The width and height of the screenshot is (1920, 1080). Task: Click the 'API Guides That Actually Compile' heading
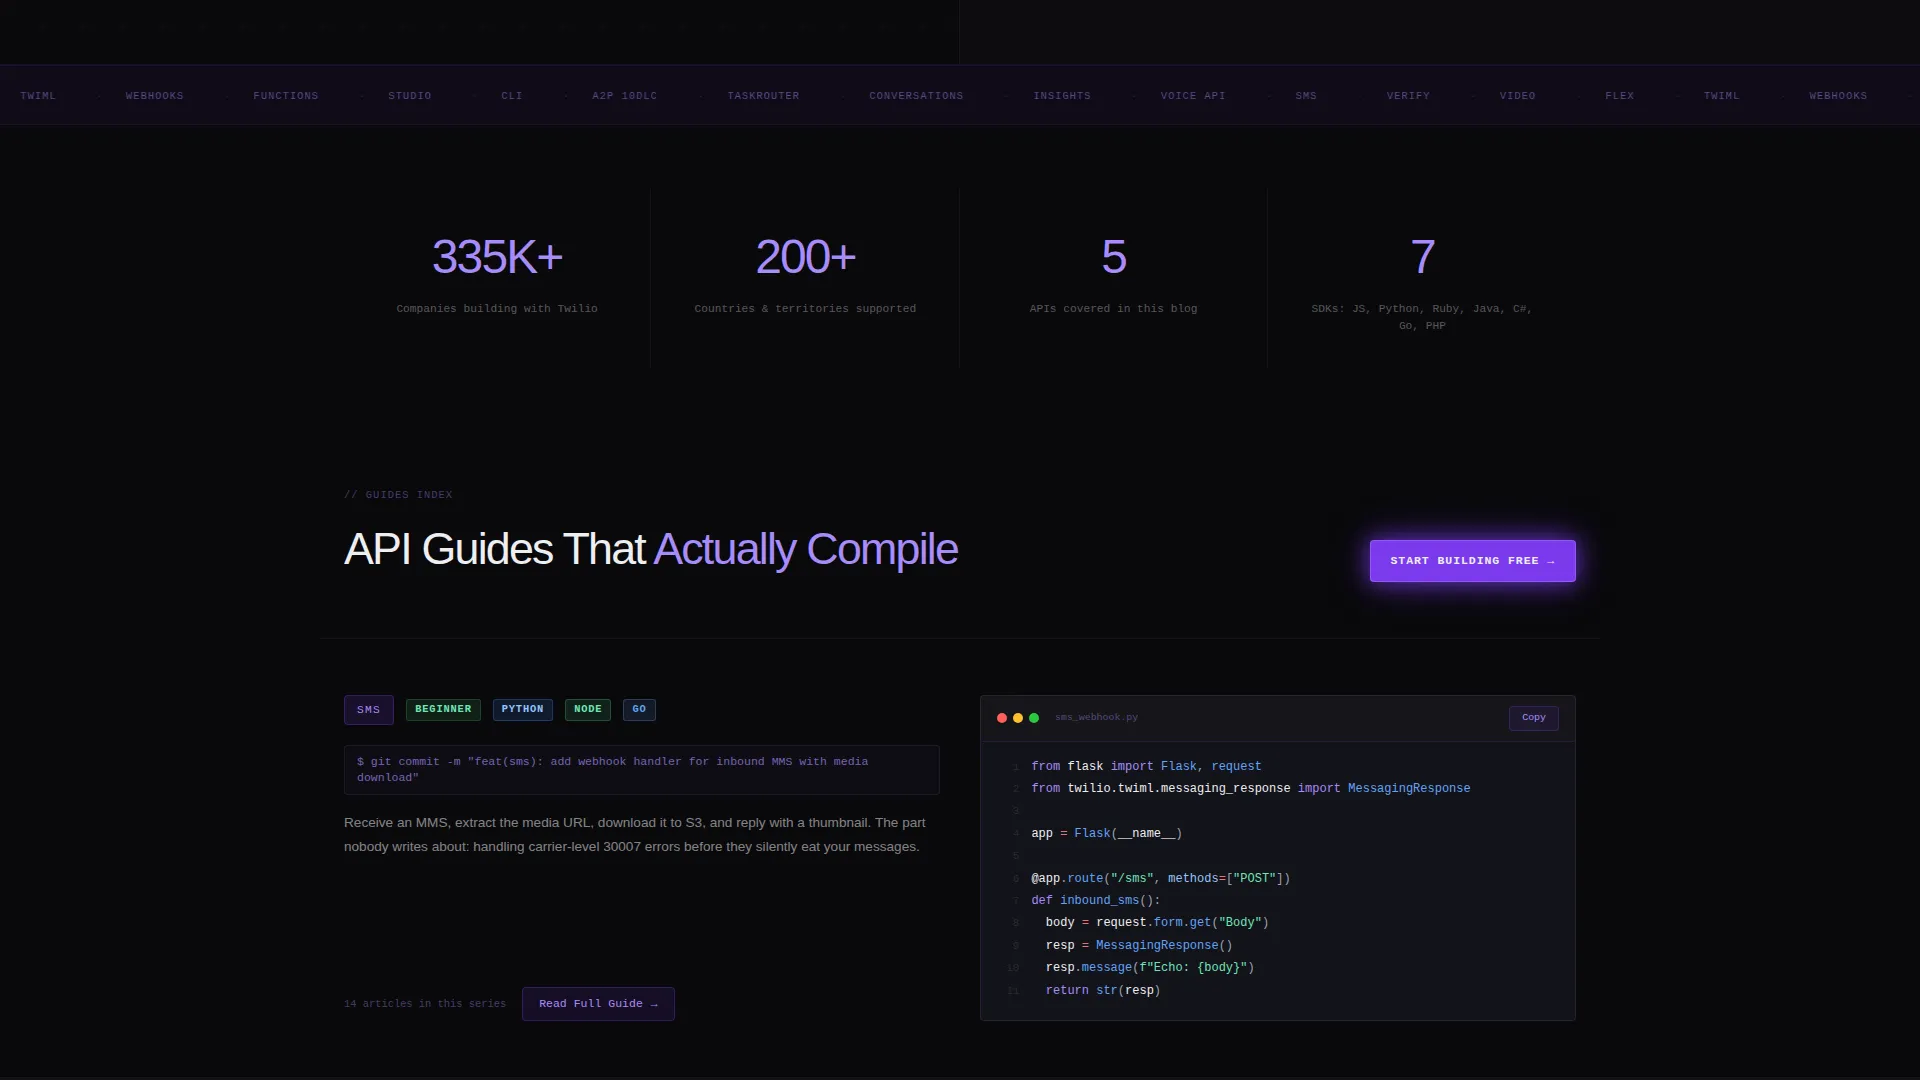[x=651, y=549]
